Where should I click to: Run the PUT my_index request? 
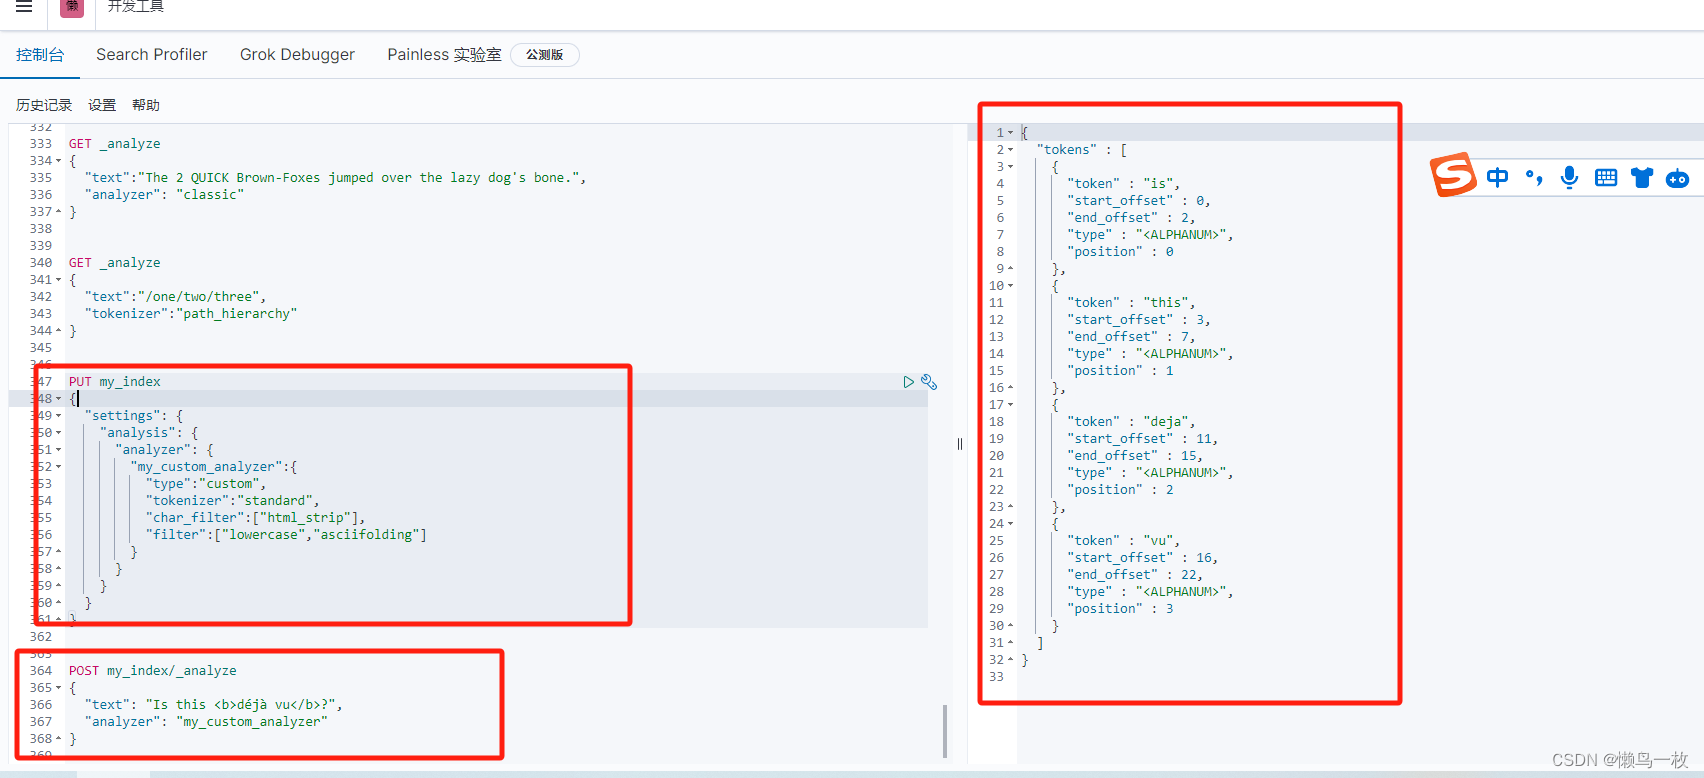[908, 382]
